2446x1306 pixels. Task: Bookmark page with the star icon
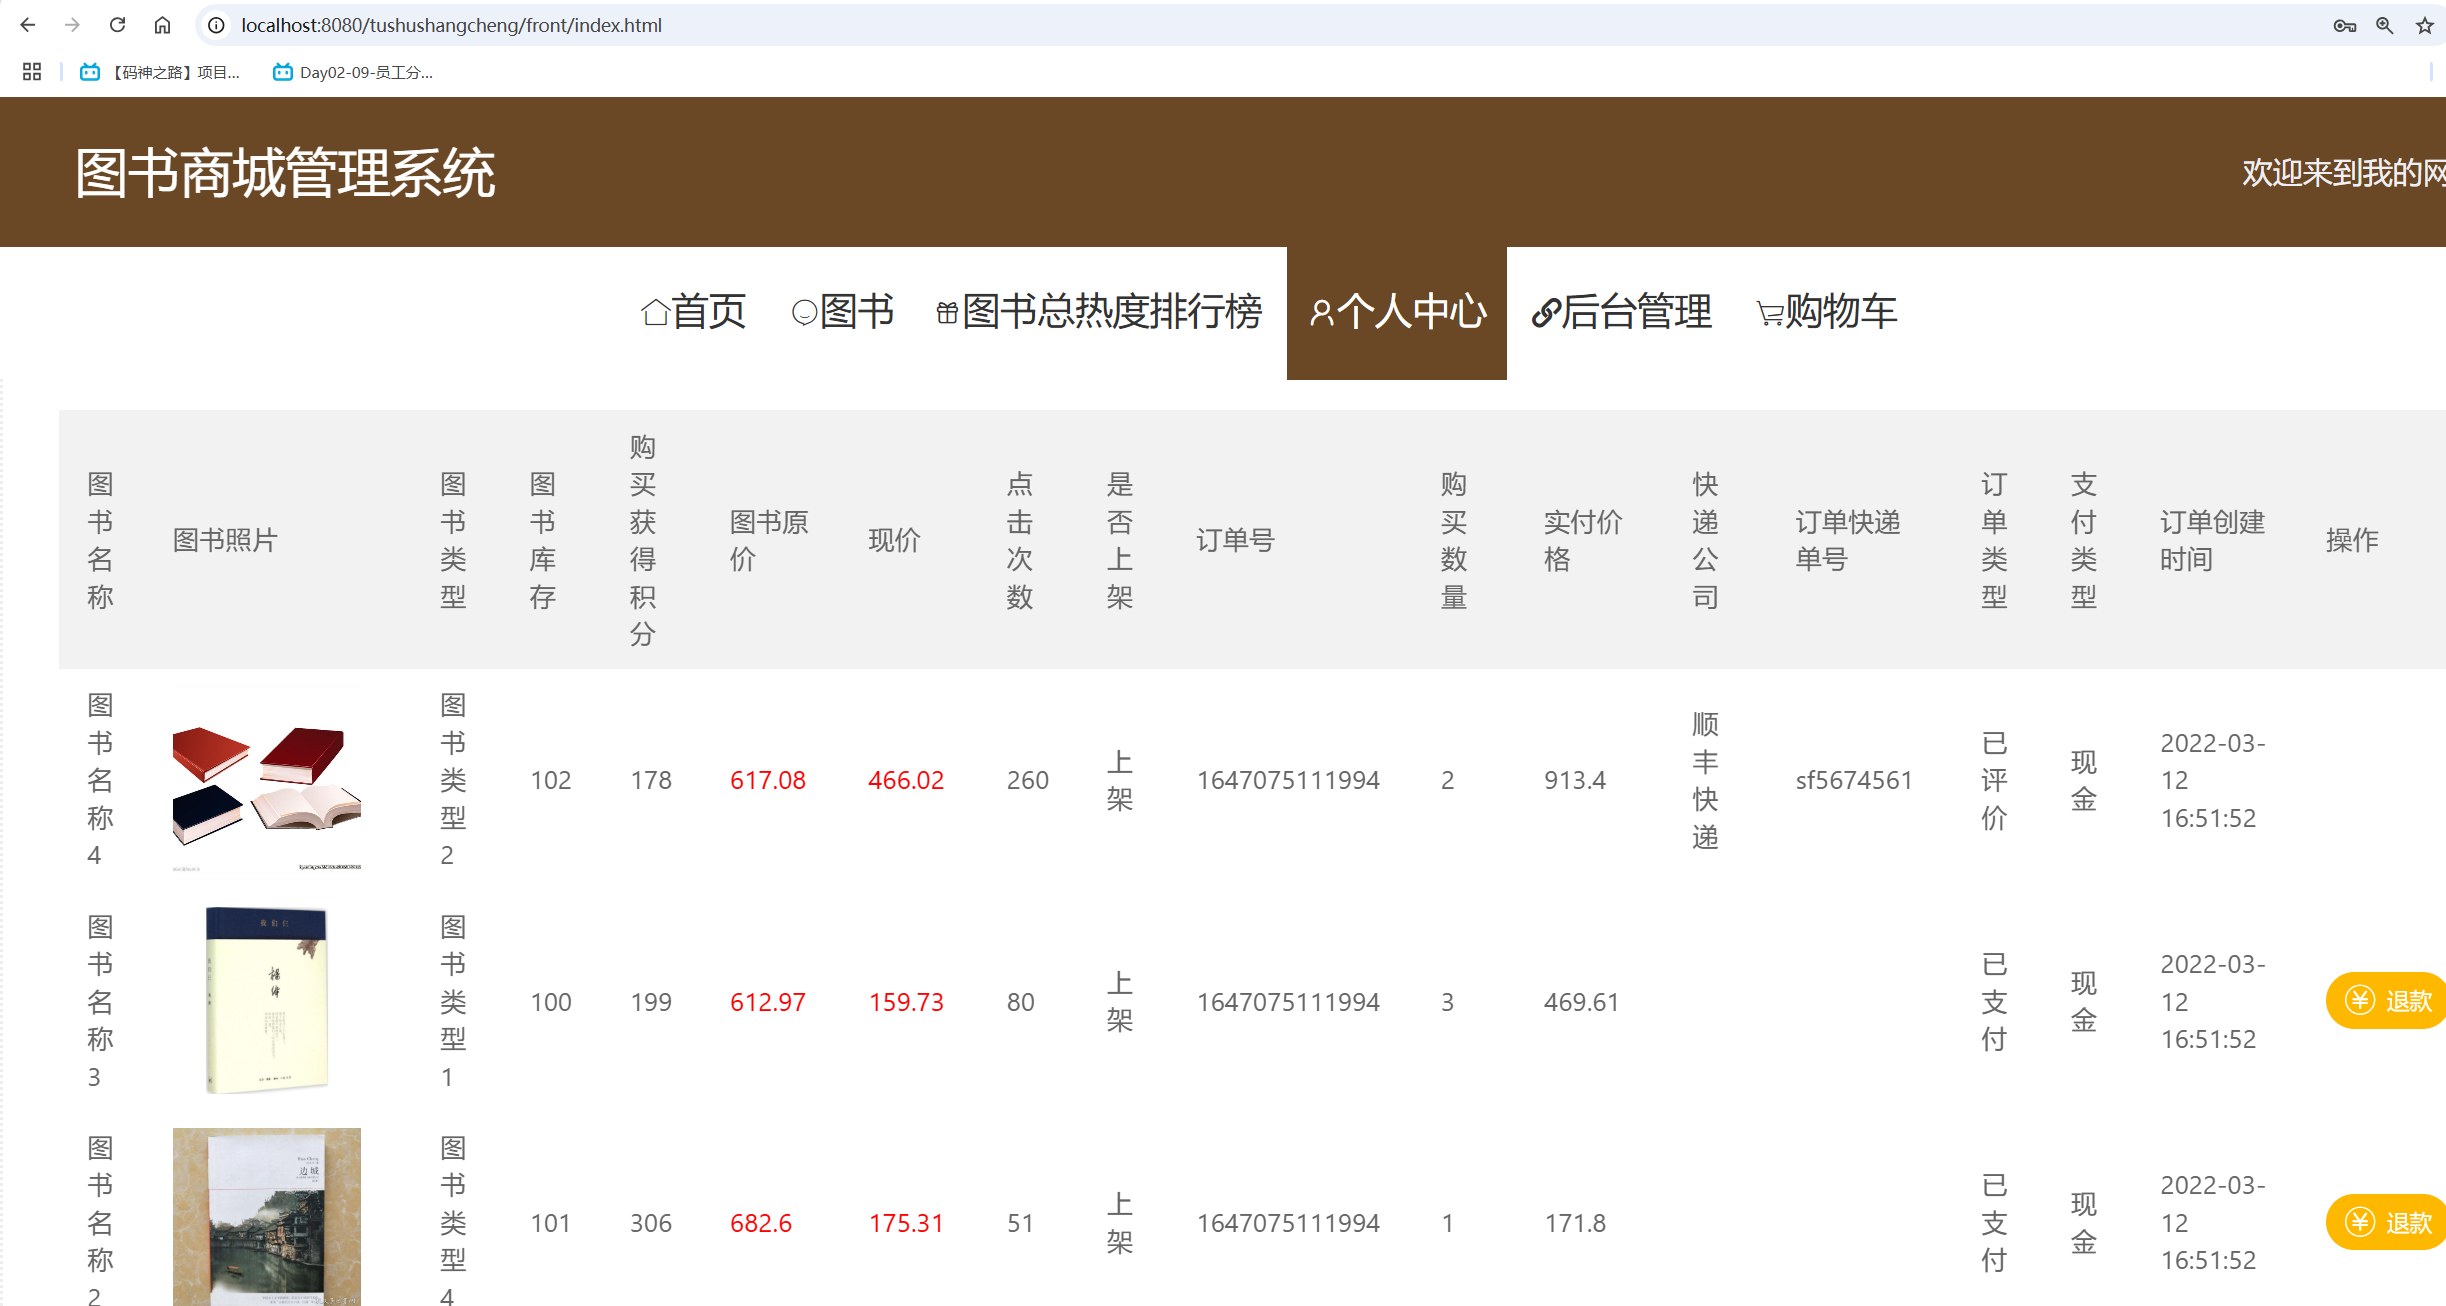pos(2424,26)
